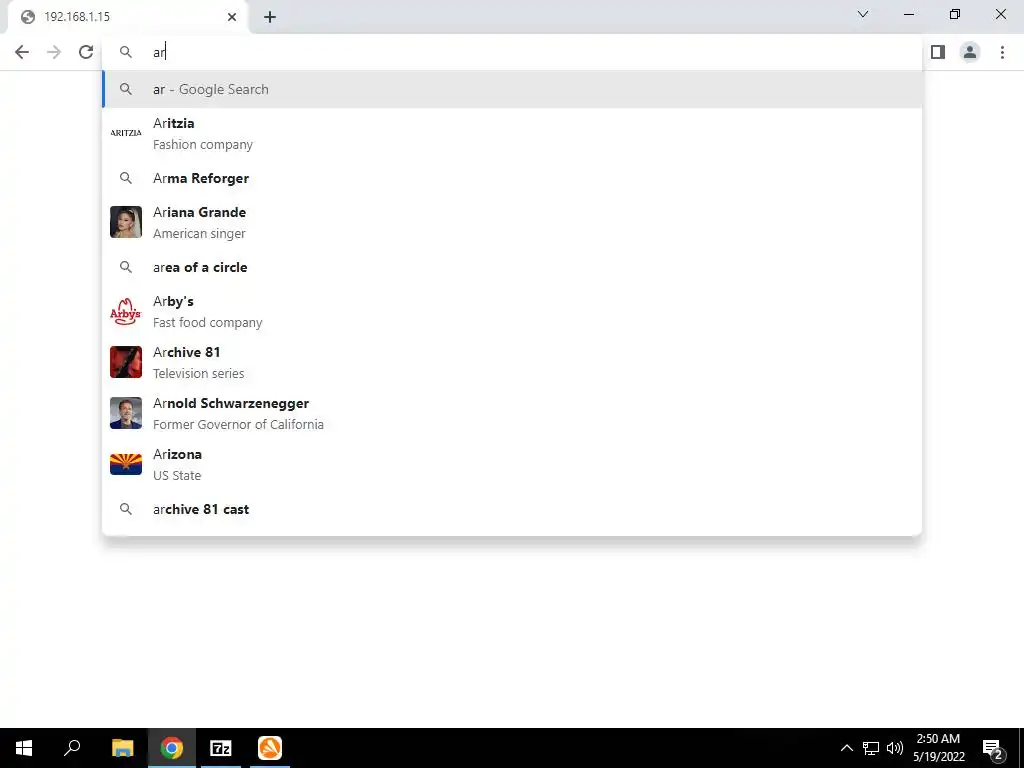This screenshot has height=768, width=1024.
Task: Click the search icon beside Arma Reforger
Action: [x=126, y=178]
